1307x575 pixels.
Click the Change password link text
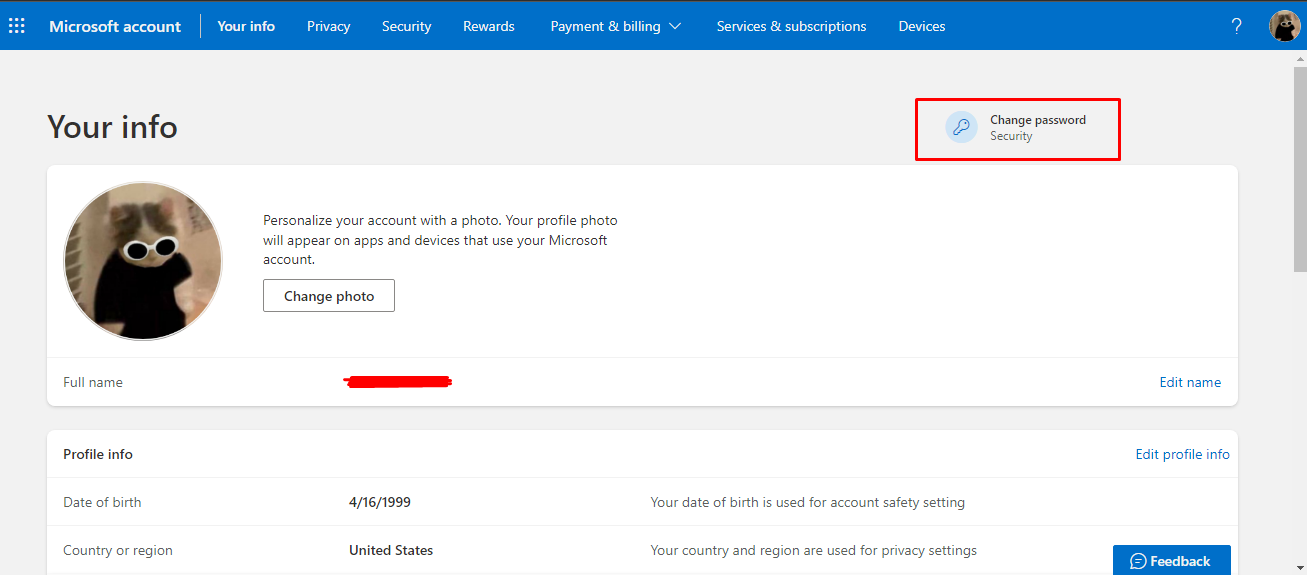pyautogui.click(x=1038, y=120)
